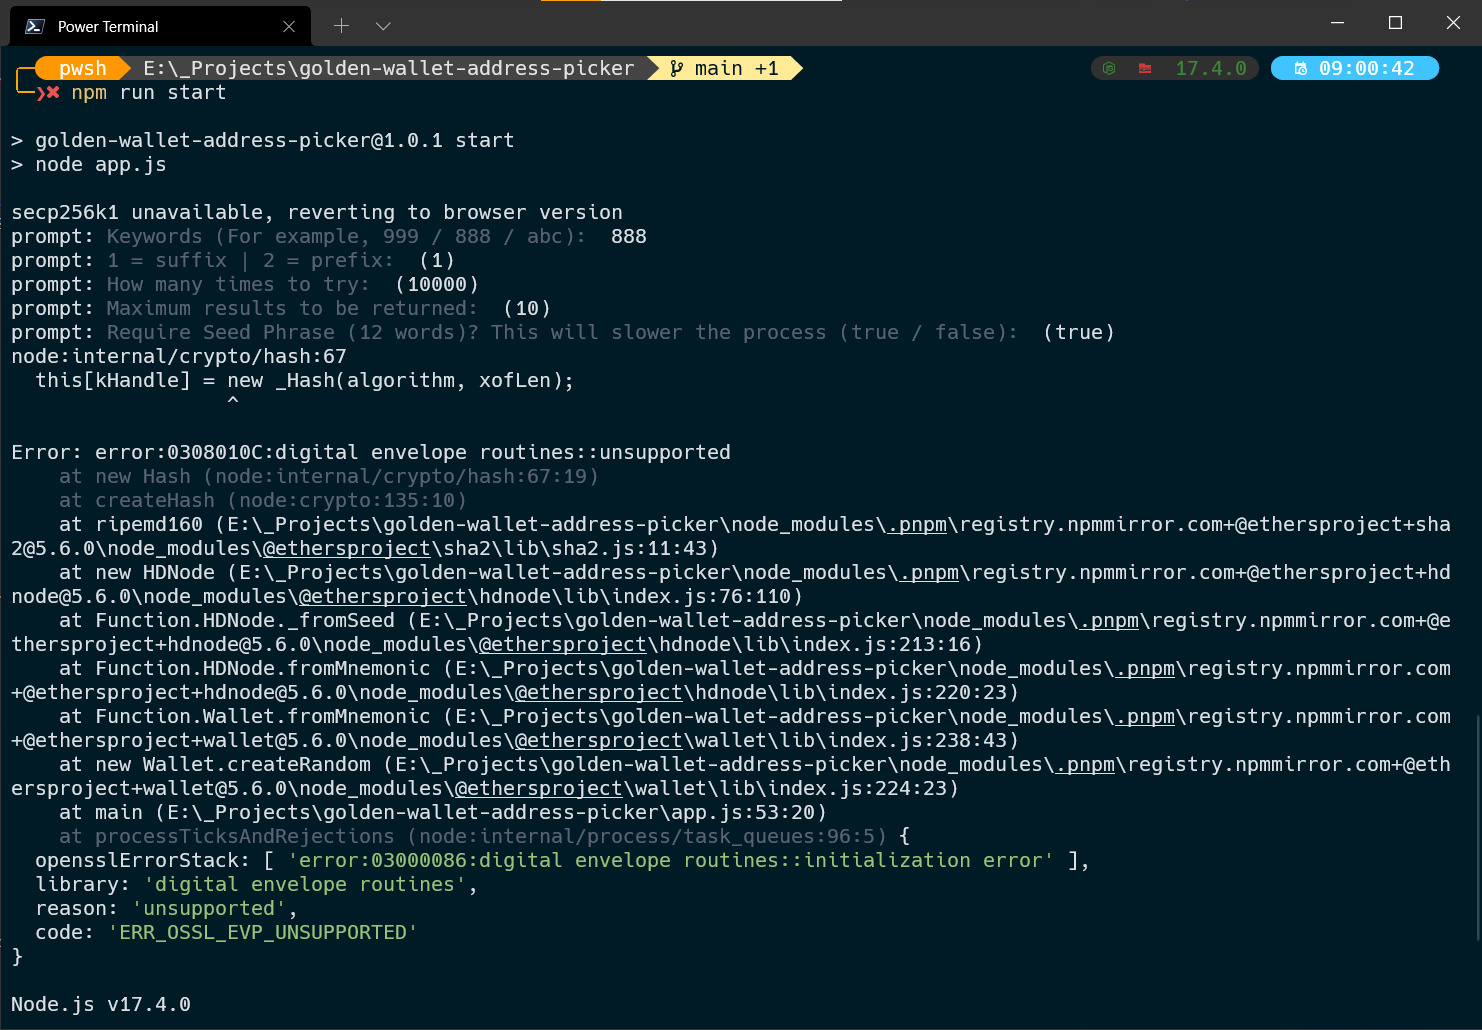Click the PowerShell icon on the Power Terminal tab
This screenshot has height=1030, width=1482.
[x=34, y=25]
